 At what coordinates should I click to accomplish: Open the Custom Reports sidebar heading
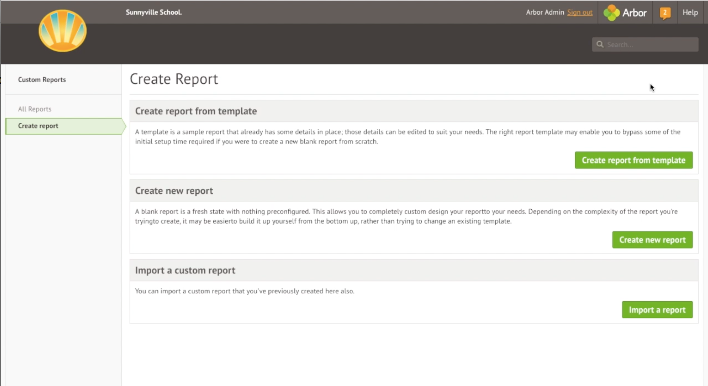[x=42, y=79]
